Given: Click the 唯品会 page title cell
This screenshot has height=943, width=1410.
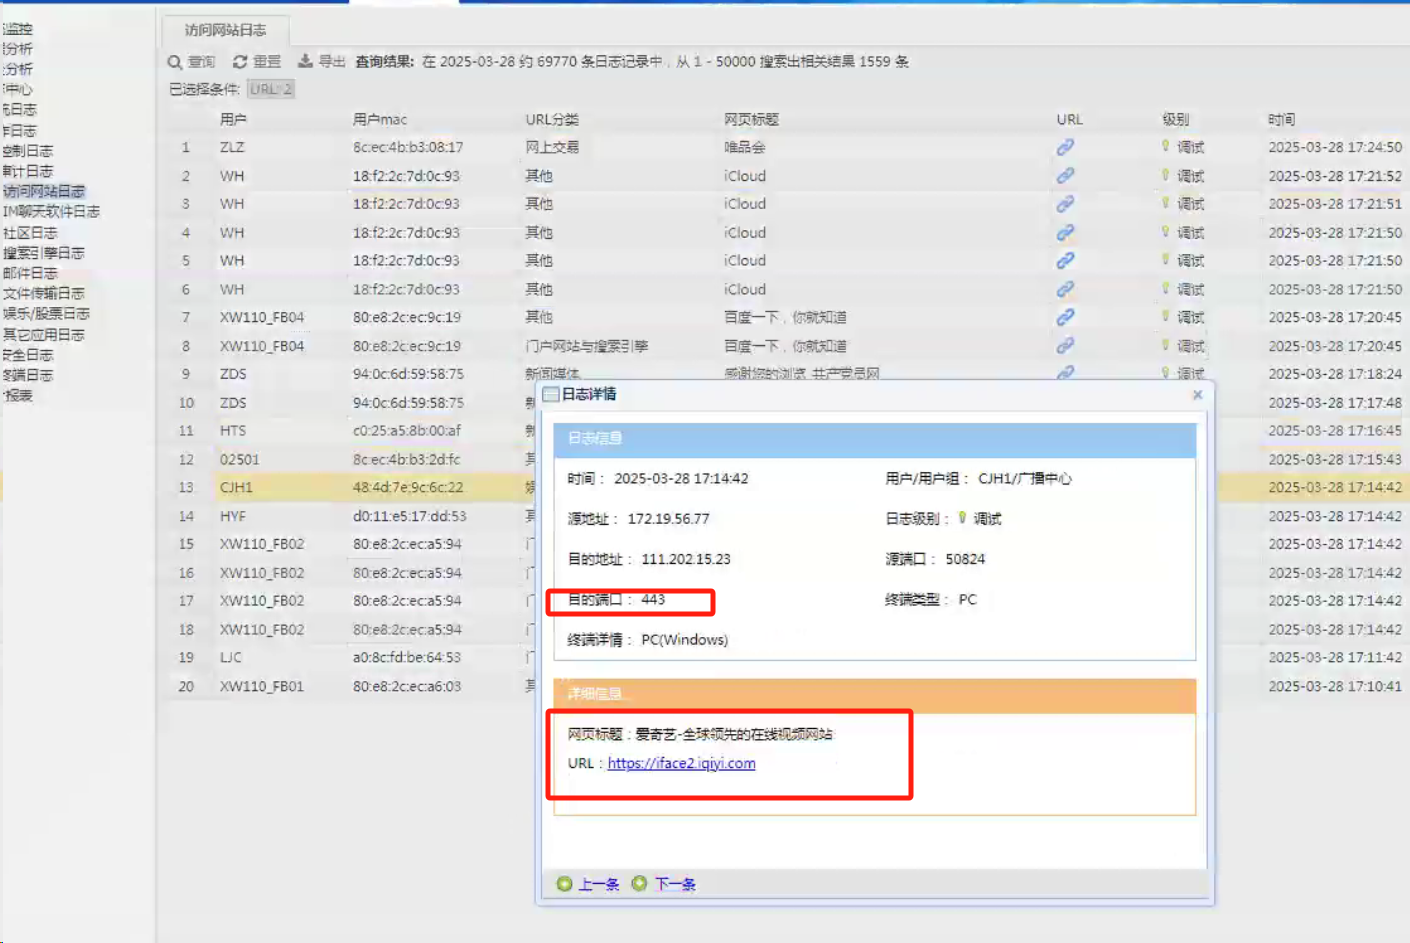Looking at the screenshot, I should [744, 147].
